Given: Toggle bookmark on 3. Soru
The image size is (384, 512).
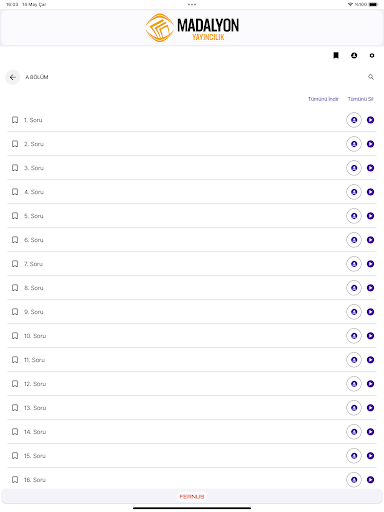Looking at the screenshot, I should click(15, 168).
